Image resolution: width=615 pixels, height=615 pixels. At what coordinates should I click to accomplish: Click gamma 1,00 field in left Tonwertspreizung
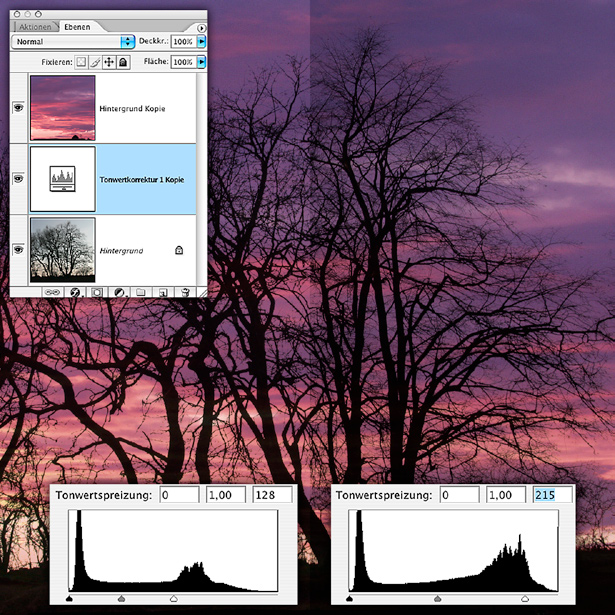click(x=226, y=495)
